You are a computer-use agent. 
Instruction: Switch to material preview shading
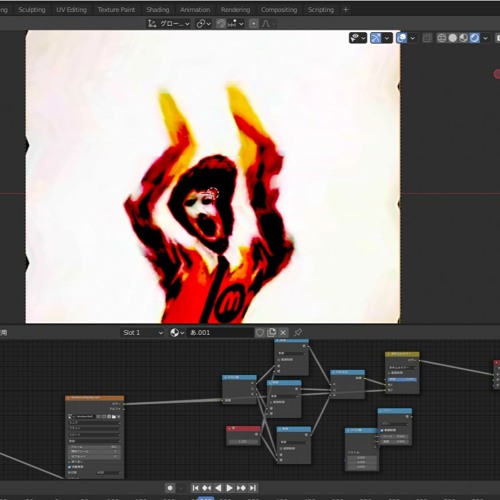(463, 38)
